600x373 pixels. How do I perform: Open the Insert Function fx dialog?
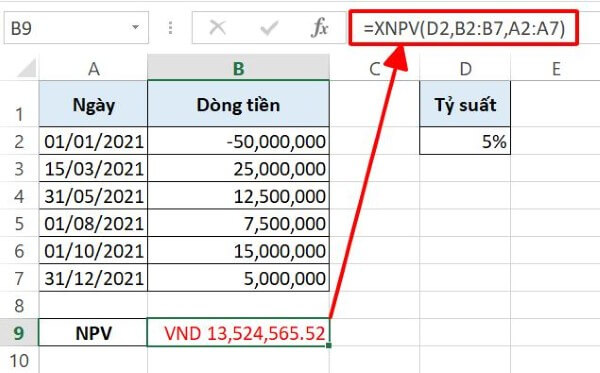pos(320,28)
